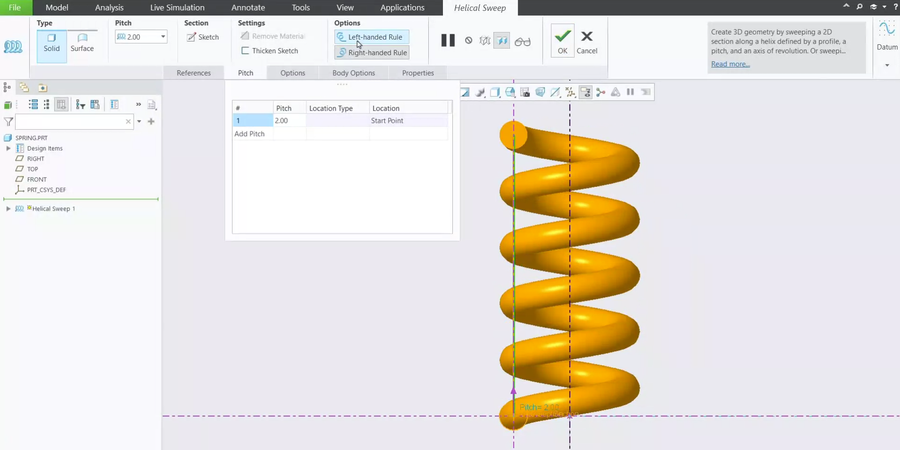This screenshot has height=450, width=900.
Task: Click the glasses verify preview icon
Action: pyautogui.click(x=522, y=41)
